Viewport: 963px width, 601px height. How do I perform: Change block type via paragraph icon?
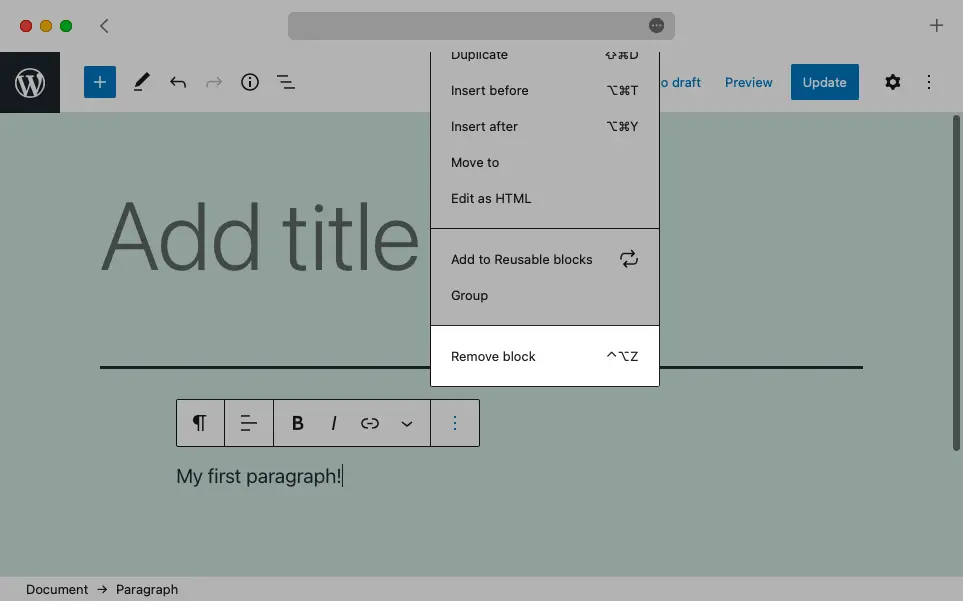200,423
